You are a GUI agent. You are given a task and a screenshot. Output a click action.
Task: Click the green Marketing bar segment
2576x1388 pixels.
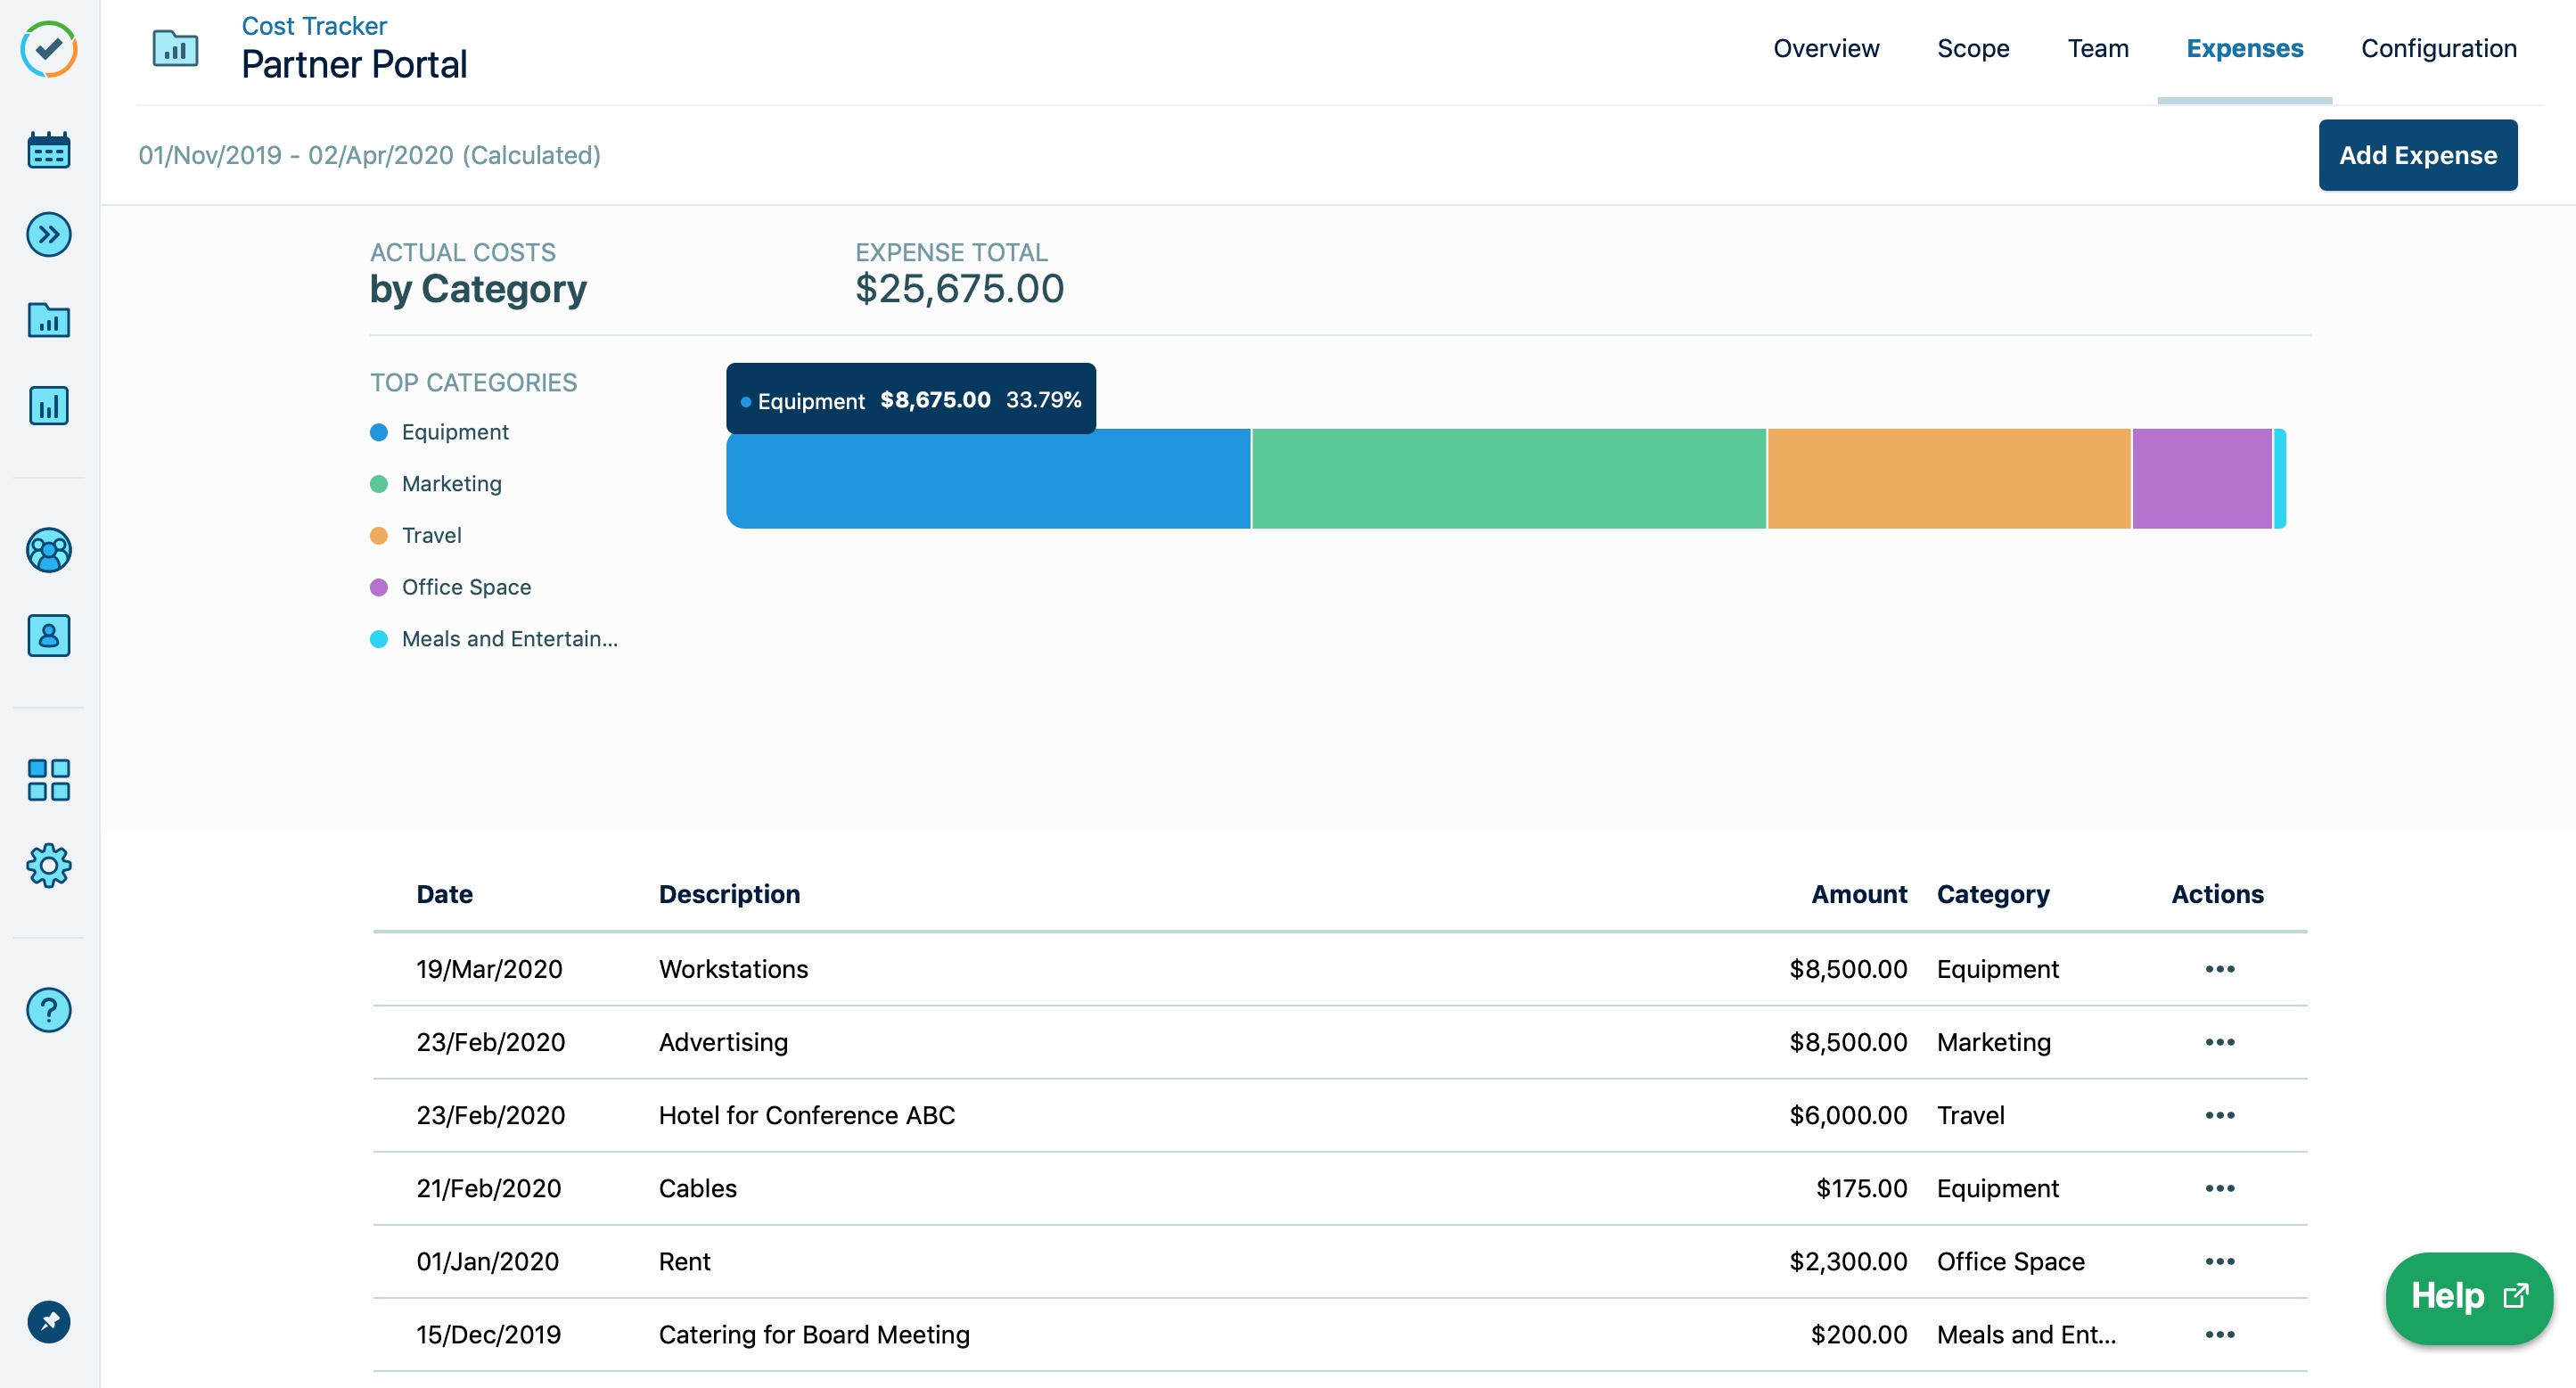pyautogui.click(x=1507, y=478)
